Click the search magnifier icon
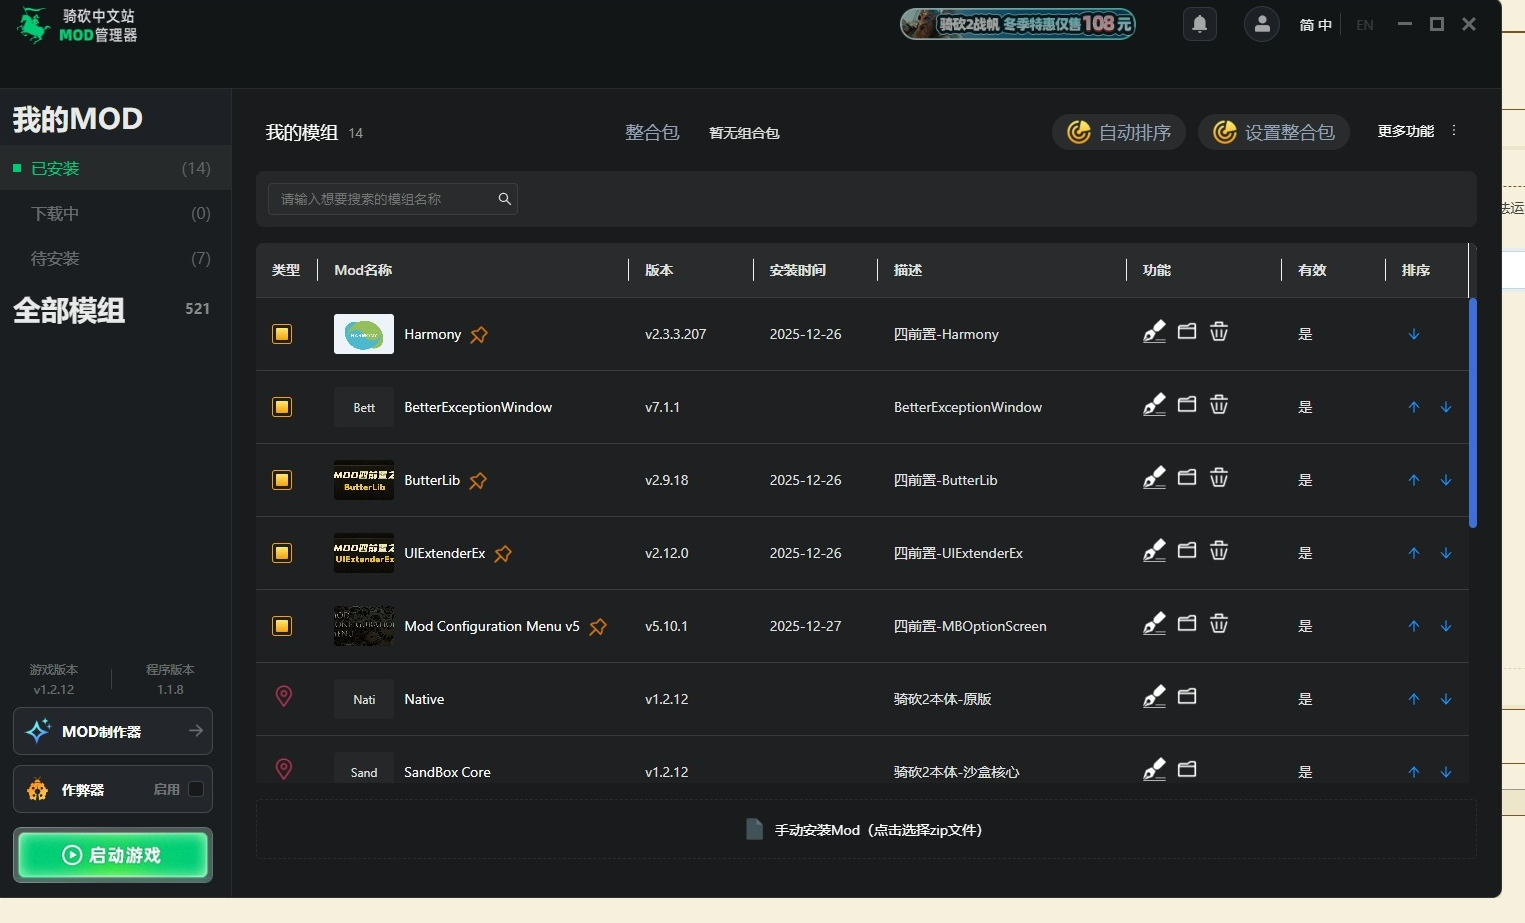Viewport: 1525px width, 923px height. pyautogui.click(x=505, y=199)
